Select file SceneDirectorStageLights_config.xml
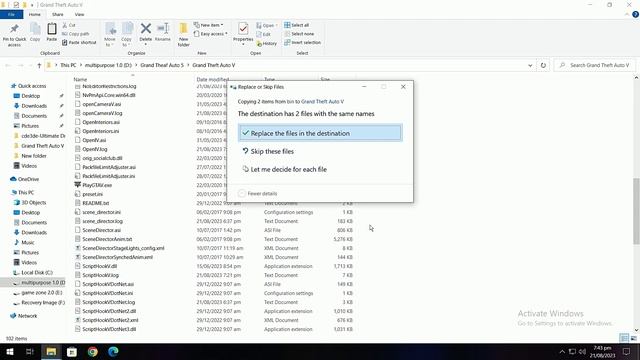Image resolution: width=640 pixels, height=360 pixels. pyautogui.click(x=123, y=248)
